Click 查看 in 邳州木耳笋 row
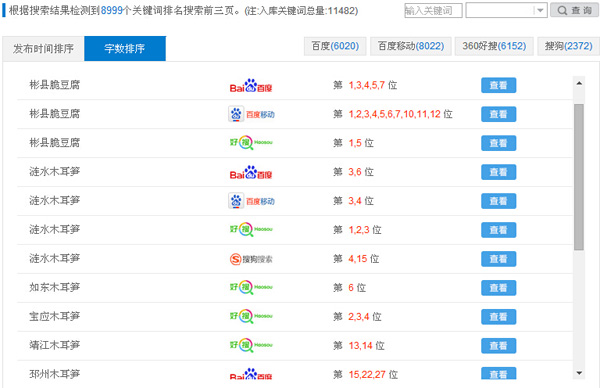Image resolution: width=600 pixels, height=388 pixels. [499, 373]
